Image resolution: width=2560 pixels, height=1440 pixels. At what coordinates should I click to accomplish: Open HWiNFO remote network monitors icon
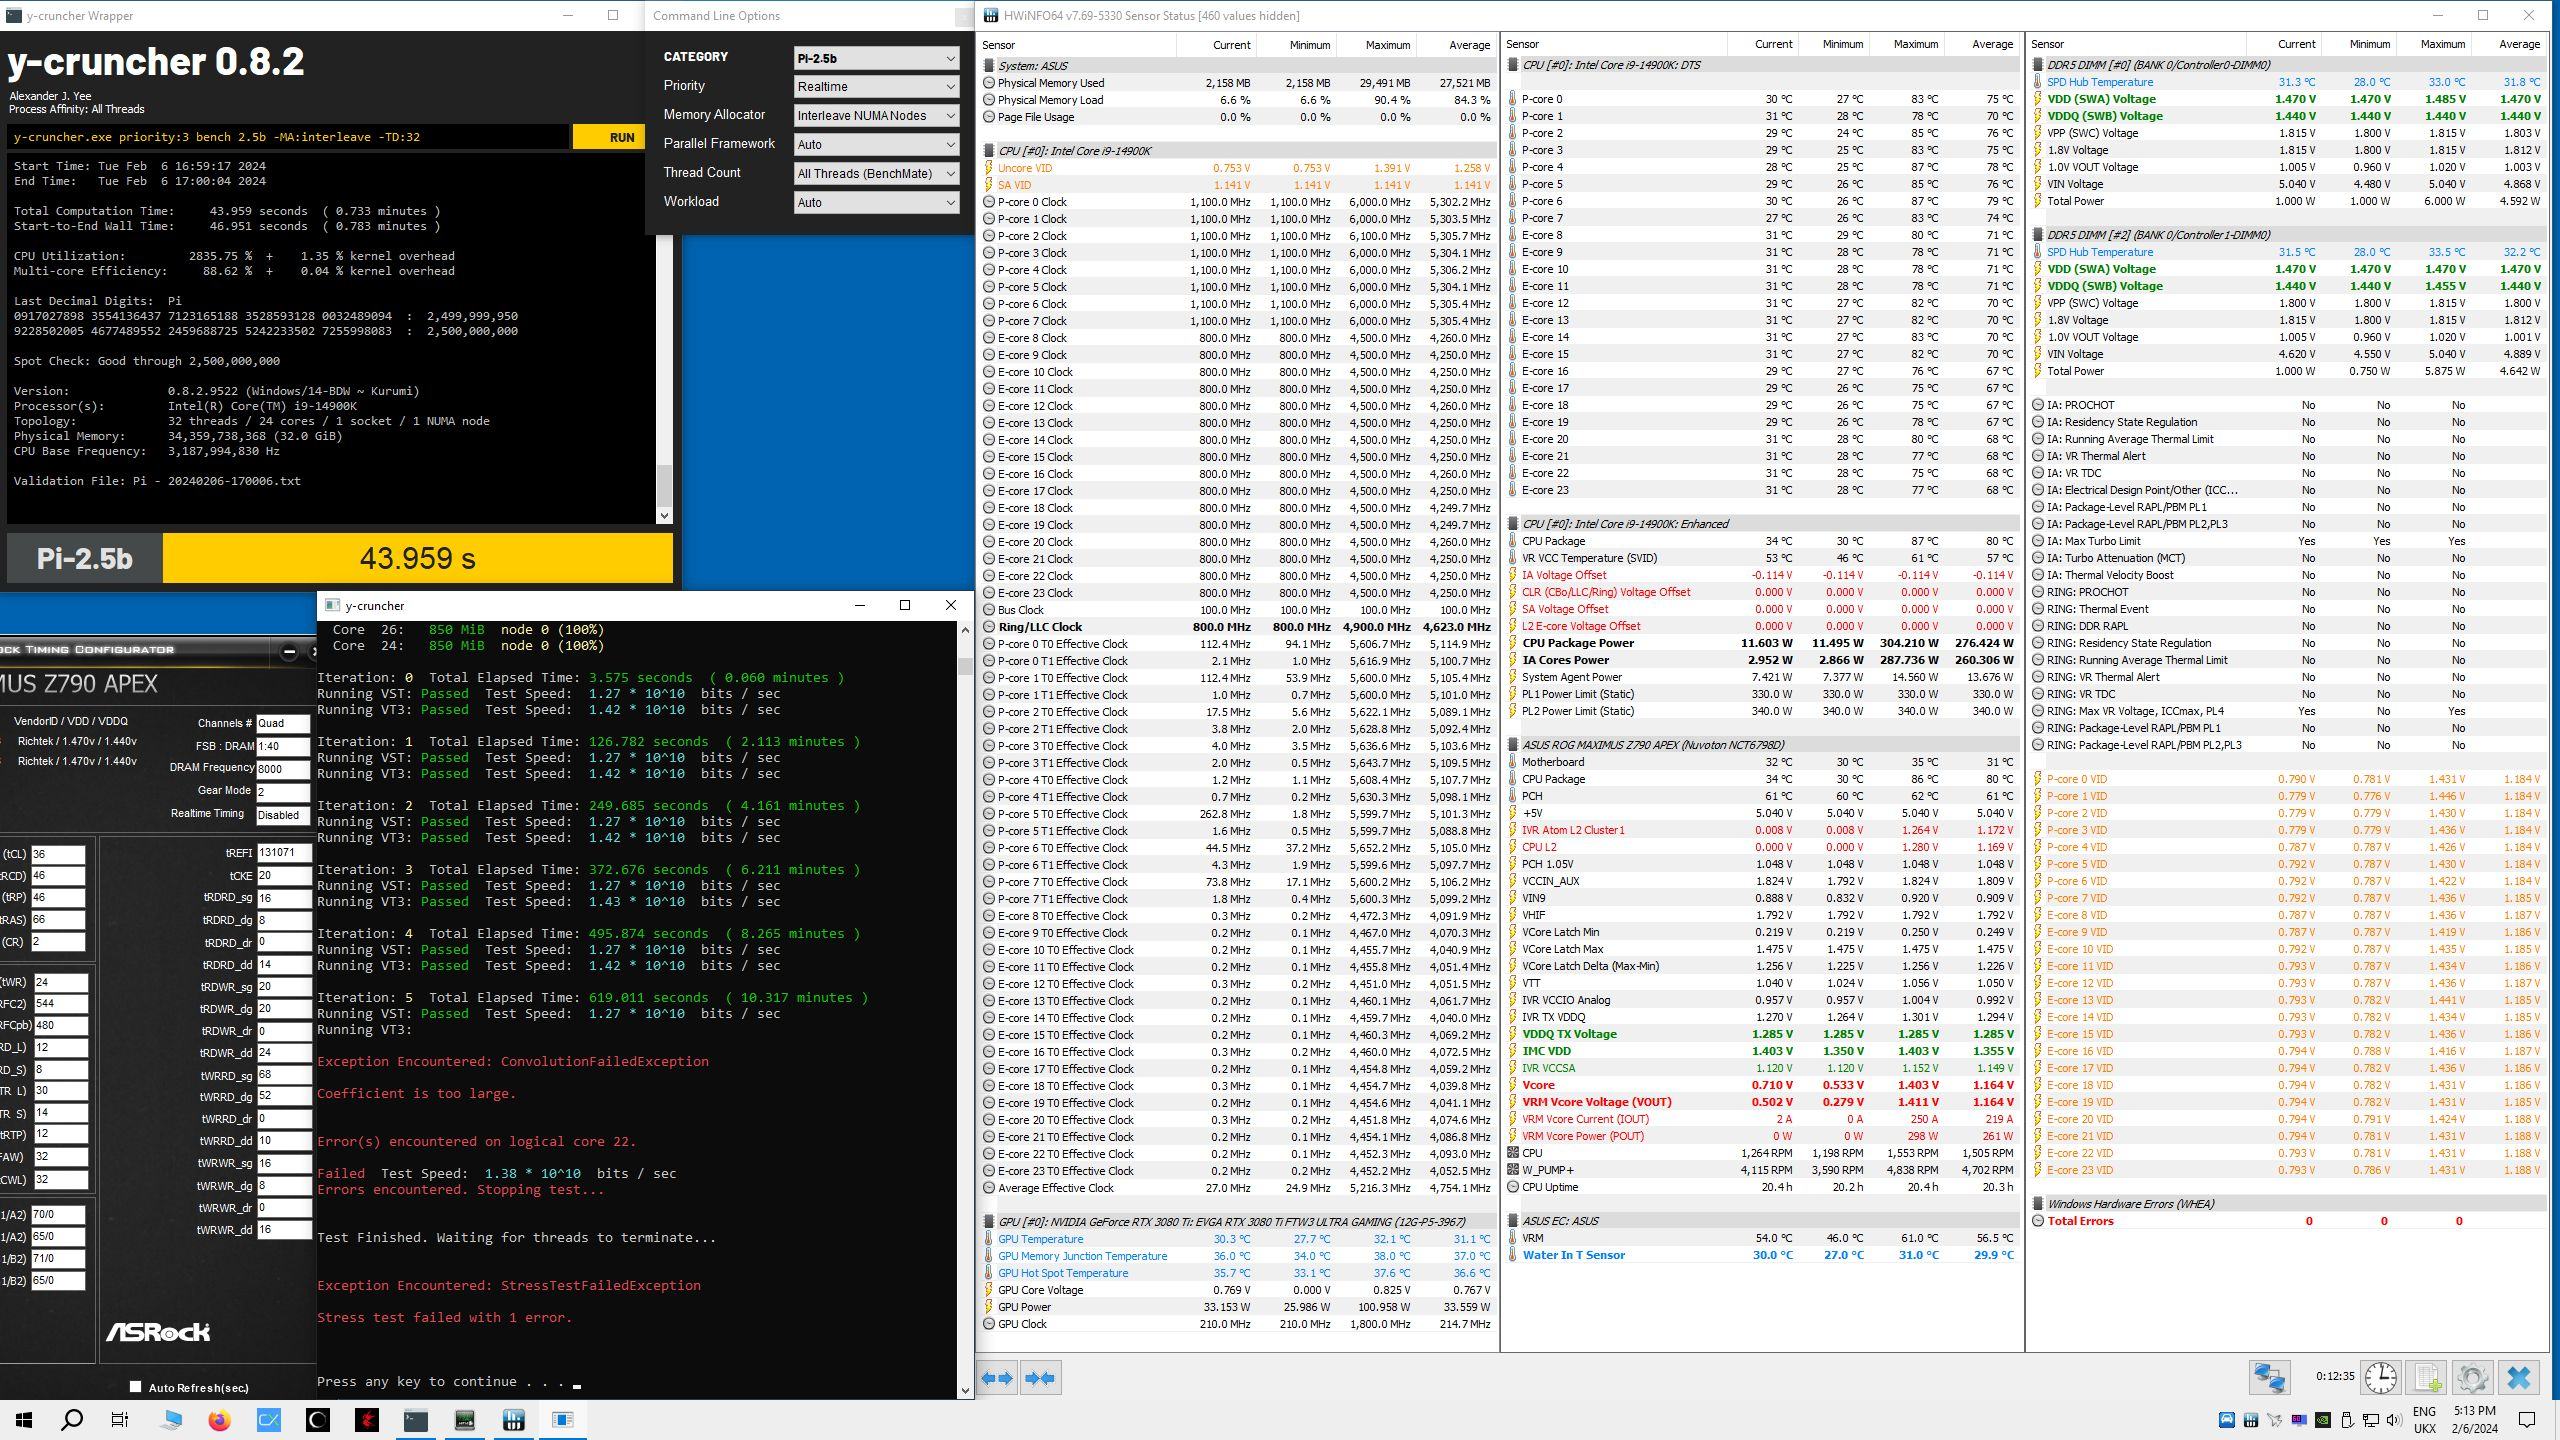[x=2269, y=1378]
